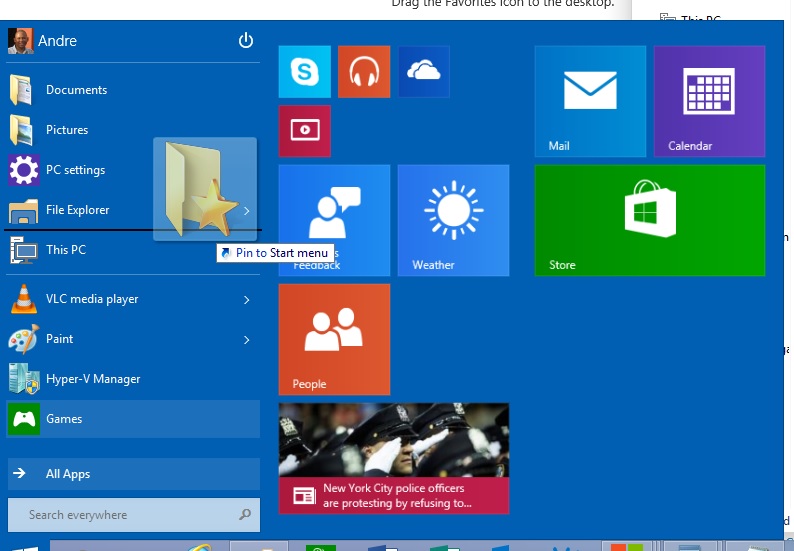Expand VLC media player jump list arrow
The height and width of the screenshot is (551, 794).
[x=247, y=300]
